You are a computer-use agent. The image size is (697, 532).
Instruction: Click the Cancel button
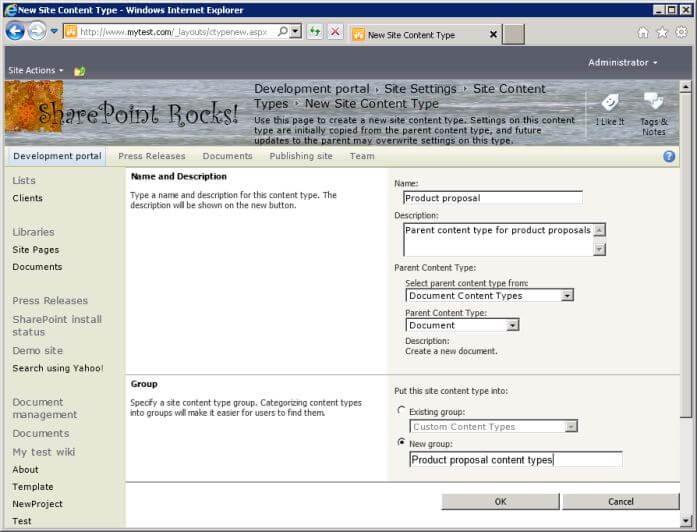[x=621, y=501]
